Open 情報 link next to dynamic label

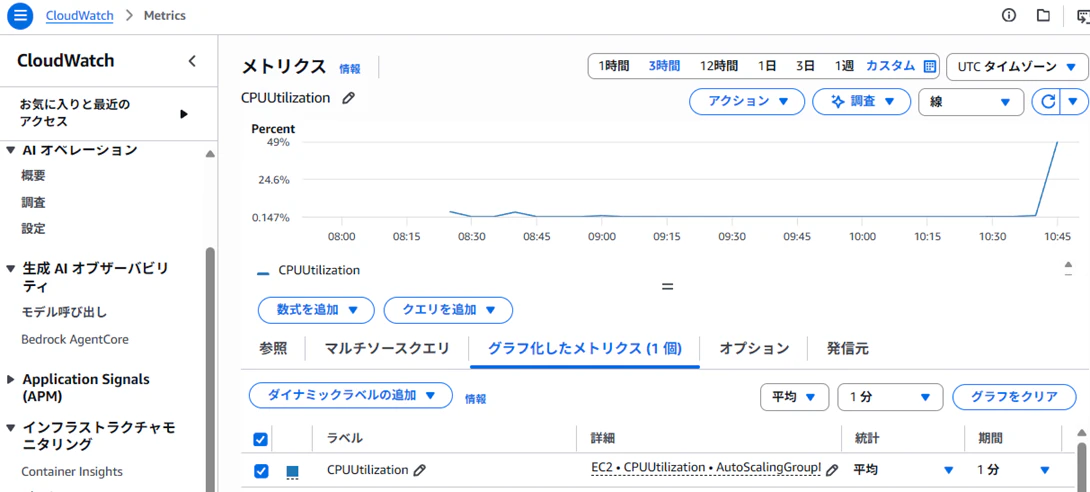pos(475,399)
